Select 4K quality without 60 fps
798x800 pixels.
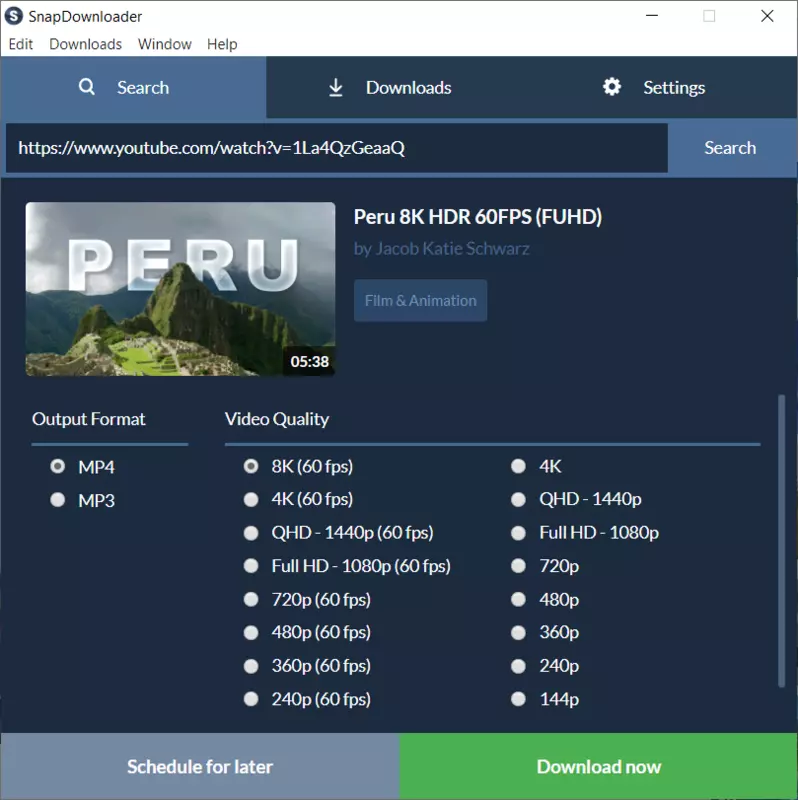(518, 466)
